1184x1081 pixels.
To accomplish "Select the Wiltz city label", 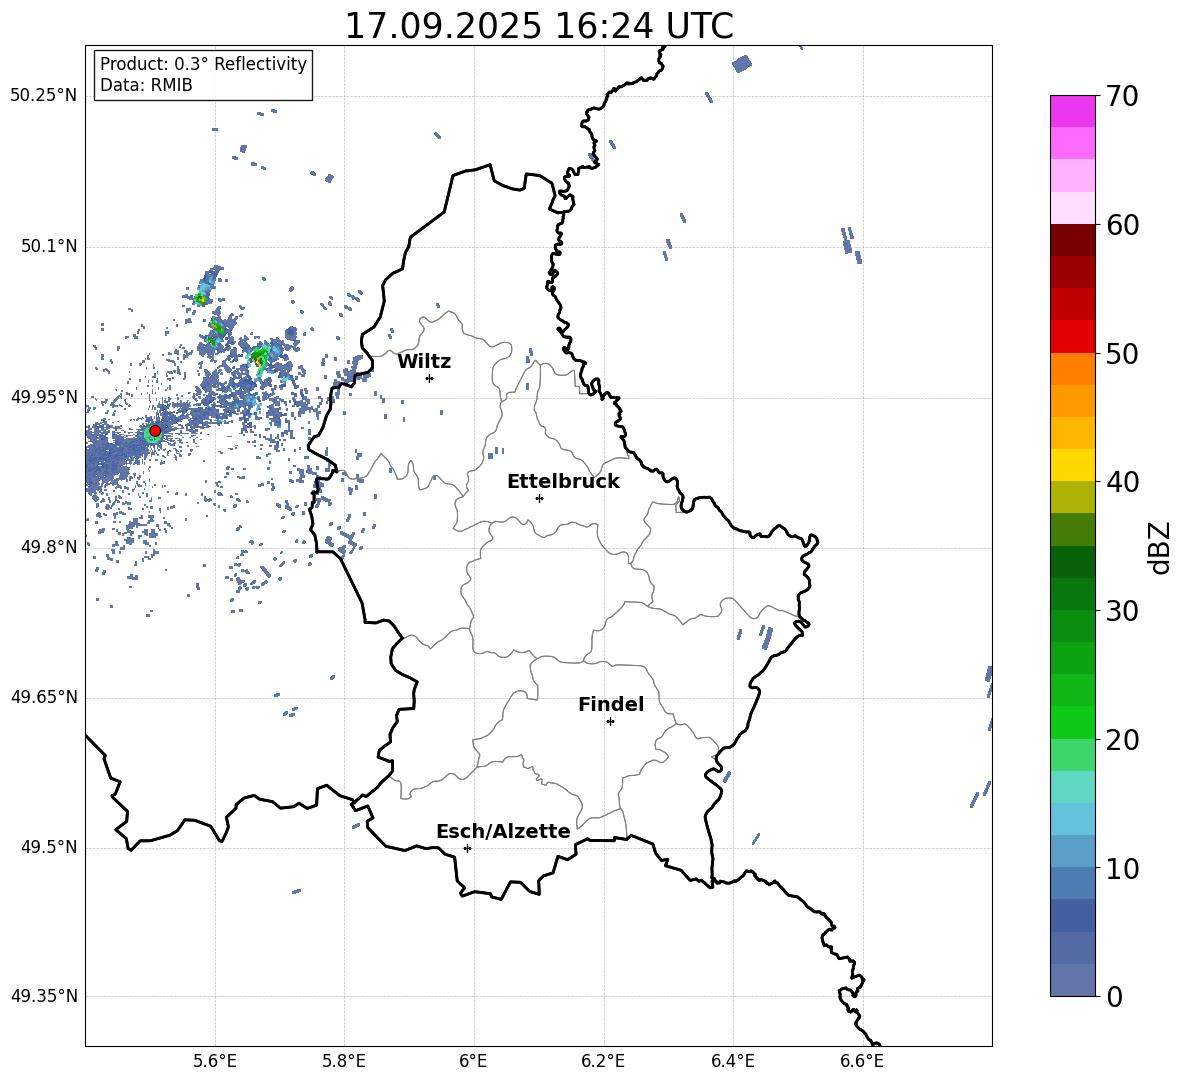I will click(424, 362).
